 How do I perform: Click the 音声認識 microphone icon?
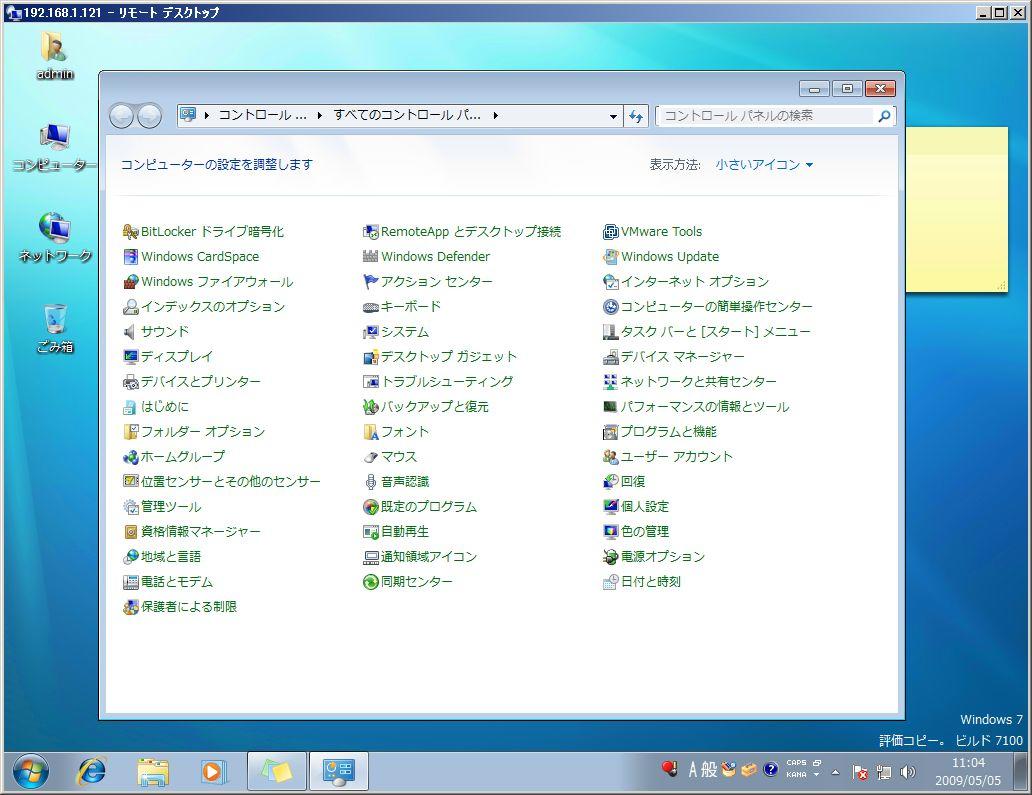pos(371,482)
